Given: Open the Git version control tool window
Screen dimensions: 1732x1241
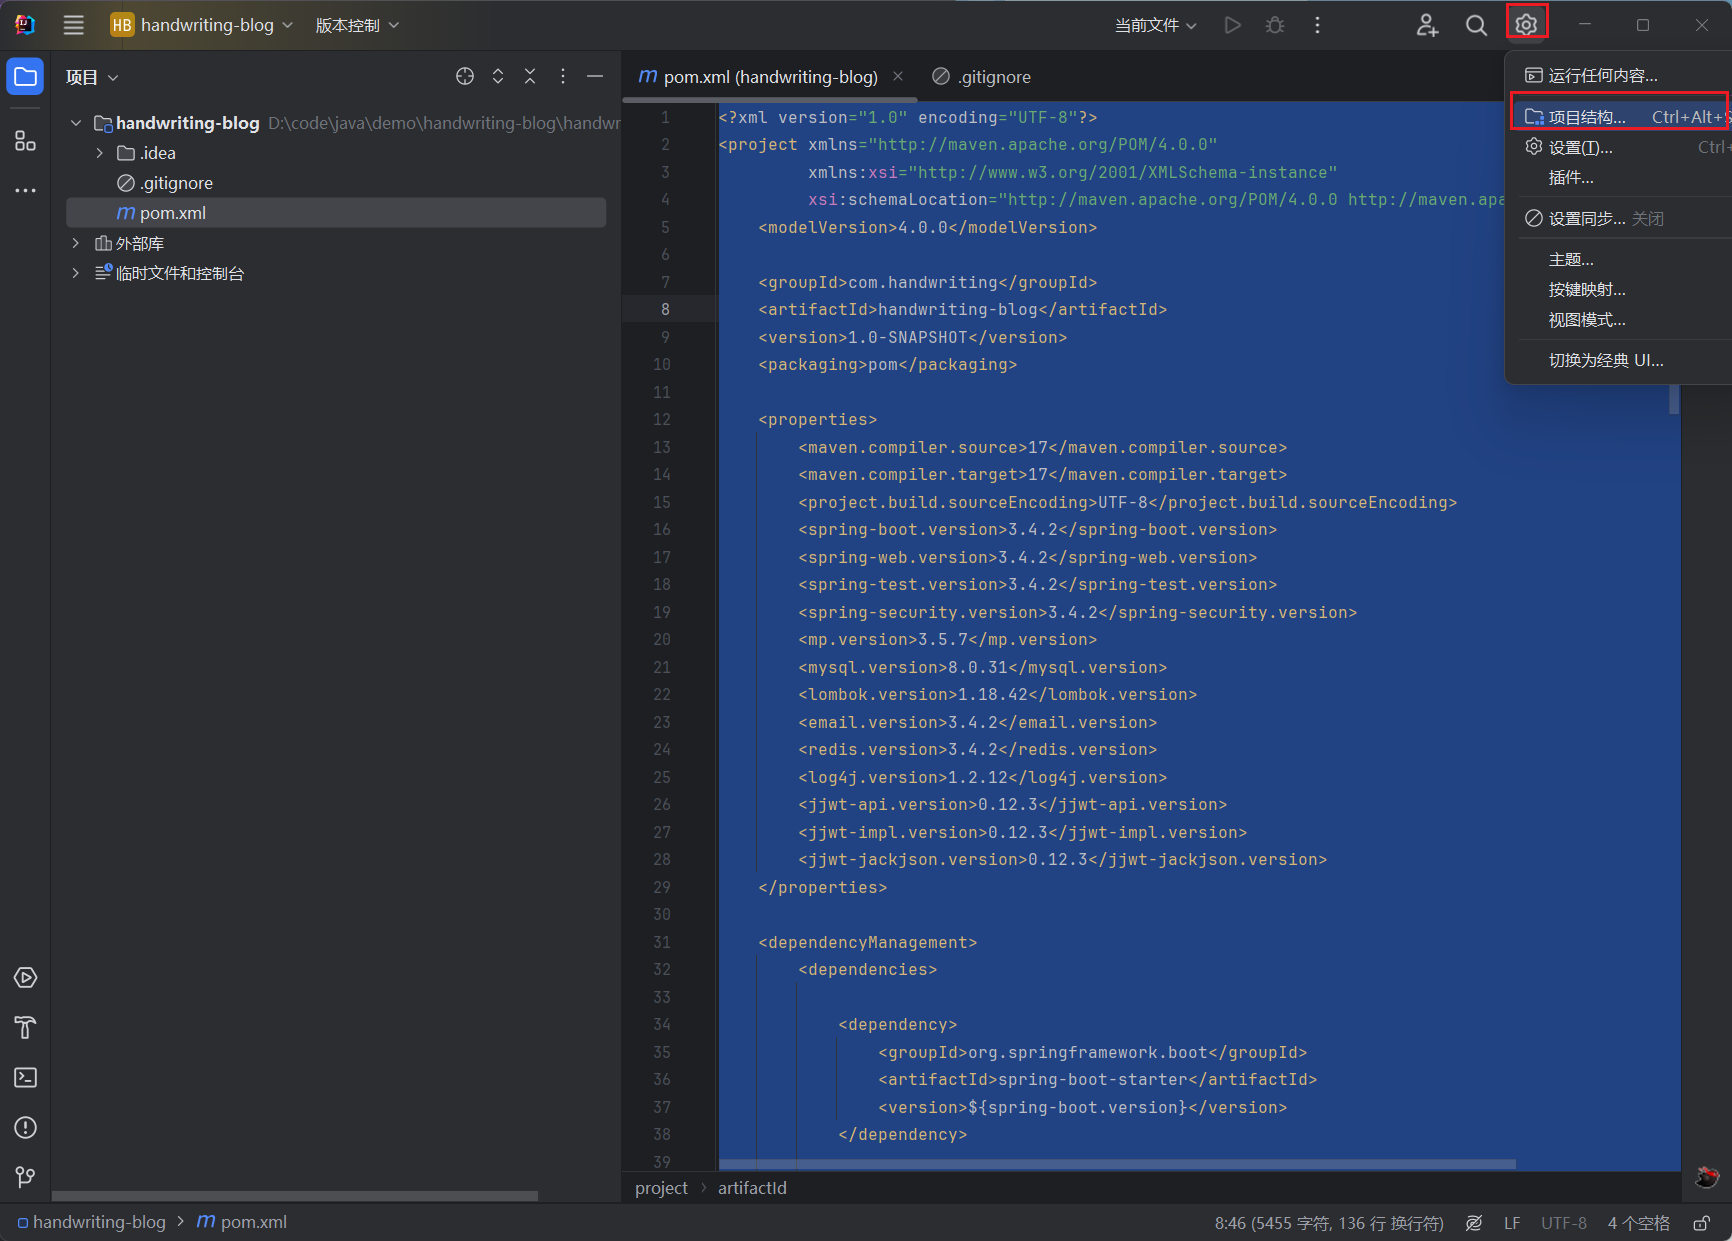Looking at the screenshot, I should [x=25, y=1177].
